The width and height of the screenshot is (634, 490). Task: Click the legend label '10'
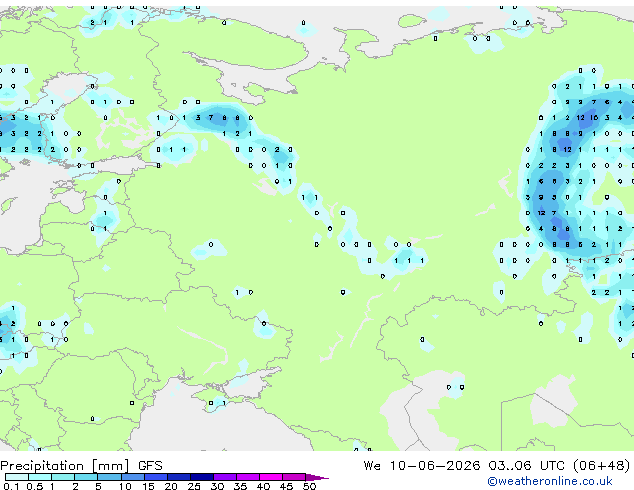click(x=125, y=486)
